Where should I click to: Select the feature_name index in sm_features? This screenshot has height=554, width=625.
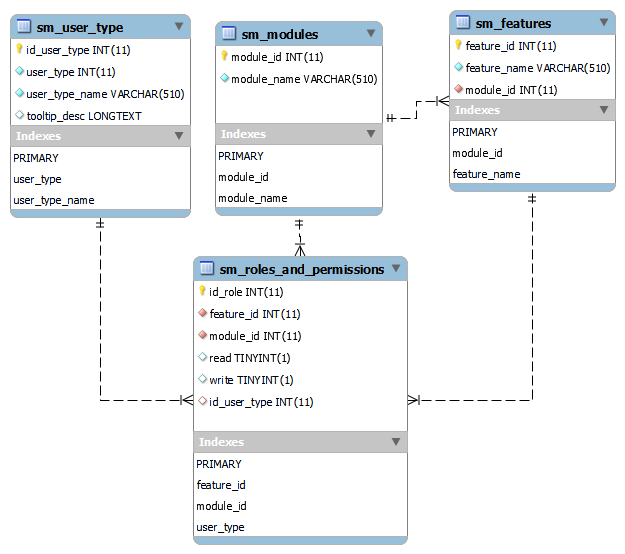pos(486,174)
